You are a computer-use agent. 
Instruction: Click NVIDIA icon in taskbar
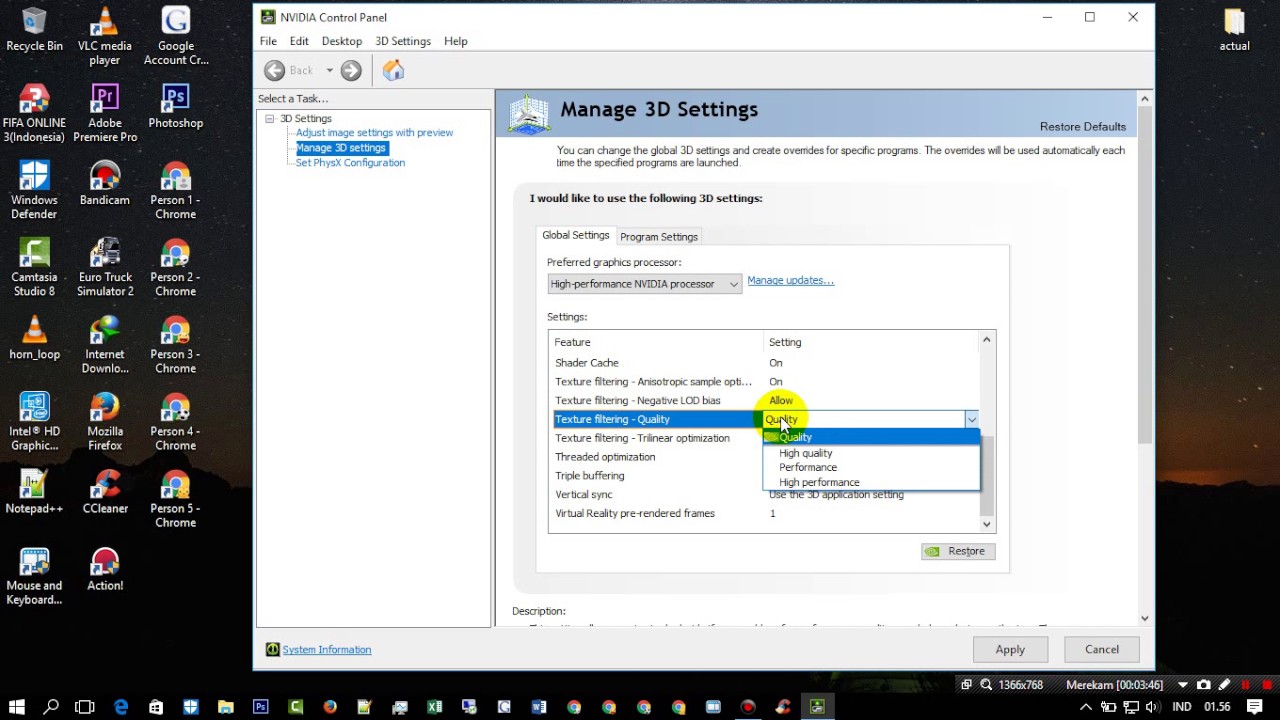point(817,707)
